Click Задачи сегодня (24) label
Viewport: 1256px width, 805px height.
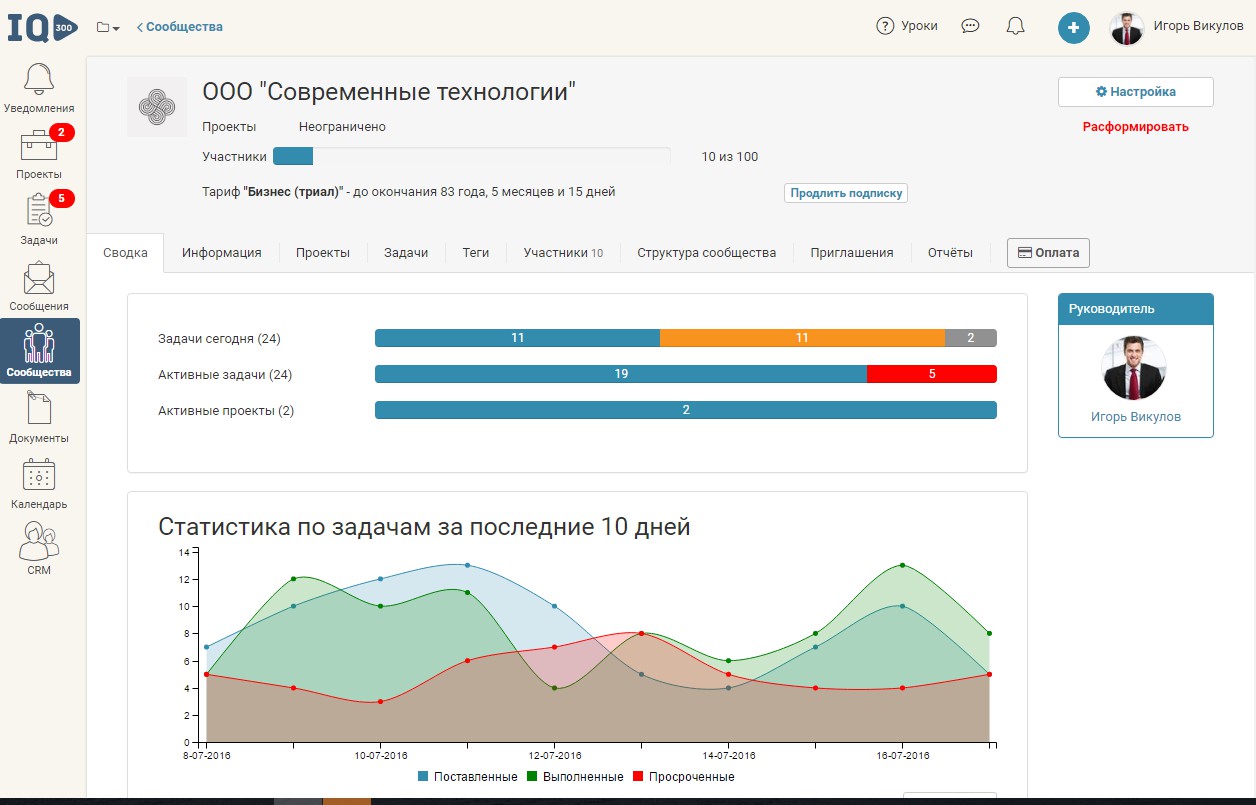click(x=219, y=339)
